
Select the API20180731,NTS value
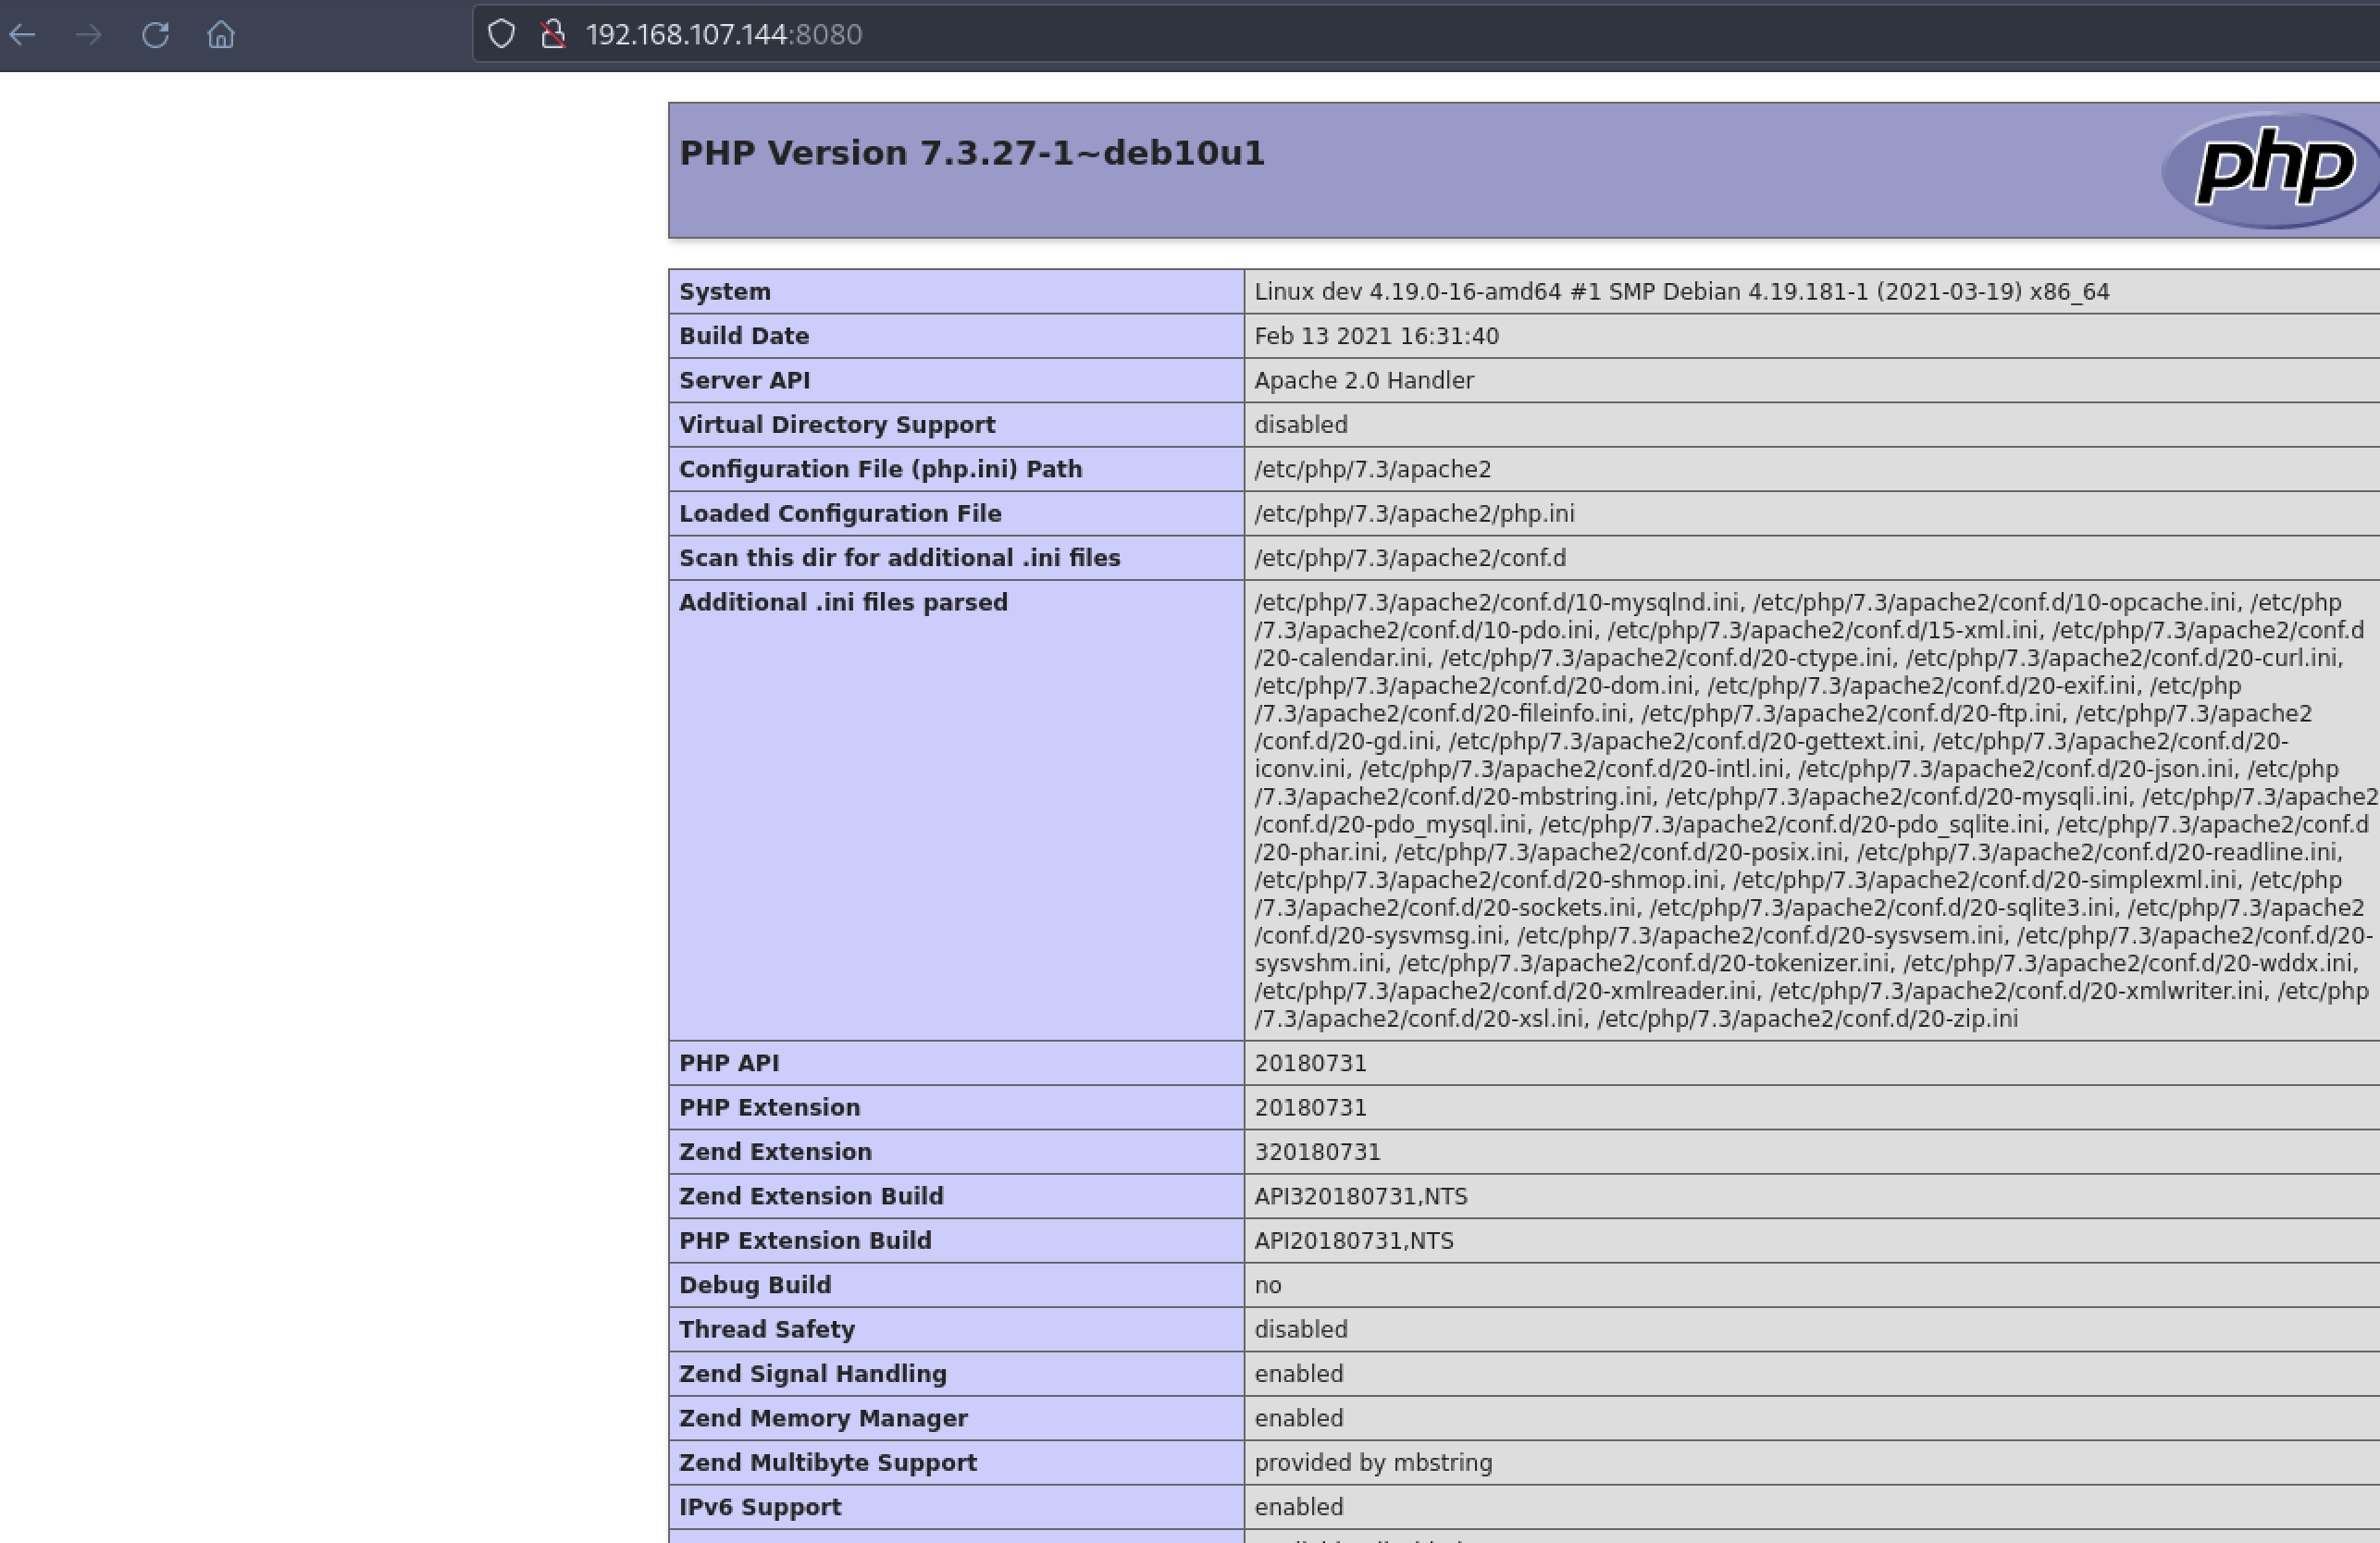(x=1354, y=1241)
